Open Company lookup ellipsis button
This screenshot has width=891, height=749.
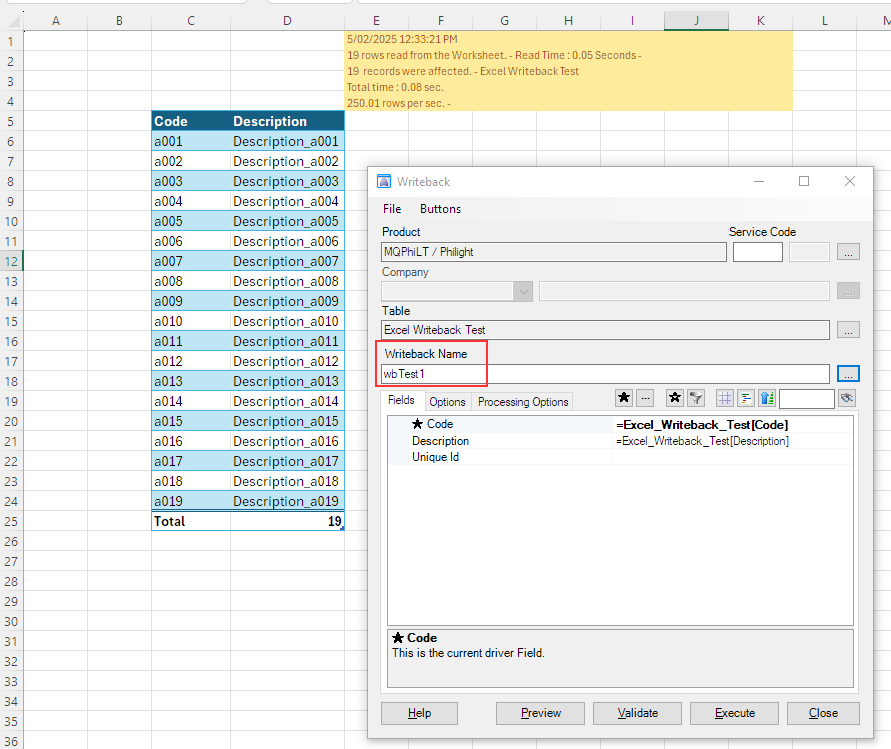[x=848, y=291]
